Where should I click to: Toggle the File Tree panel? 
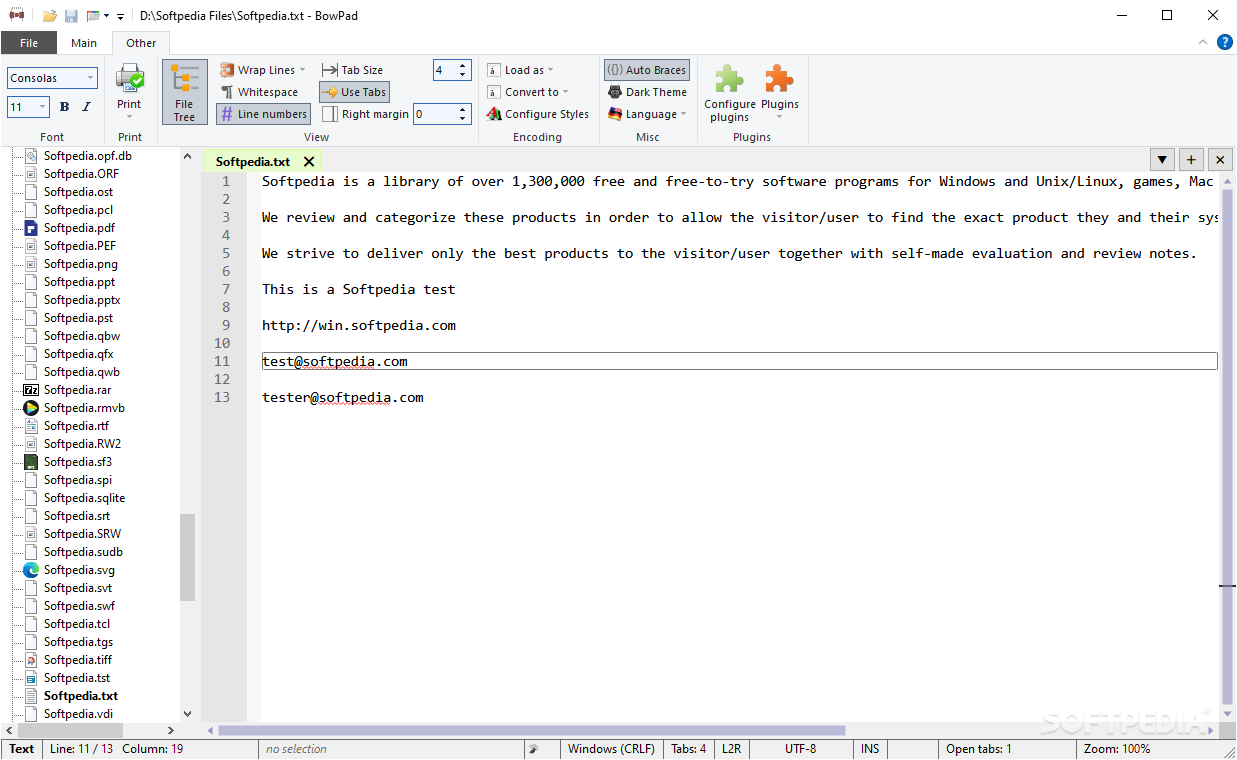point(185,92)
